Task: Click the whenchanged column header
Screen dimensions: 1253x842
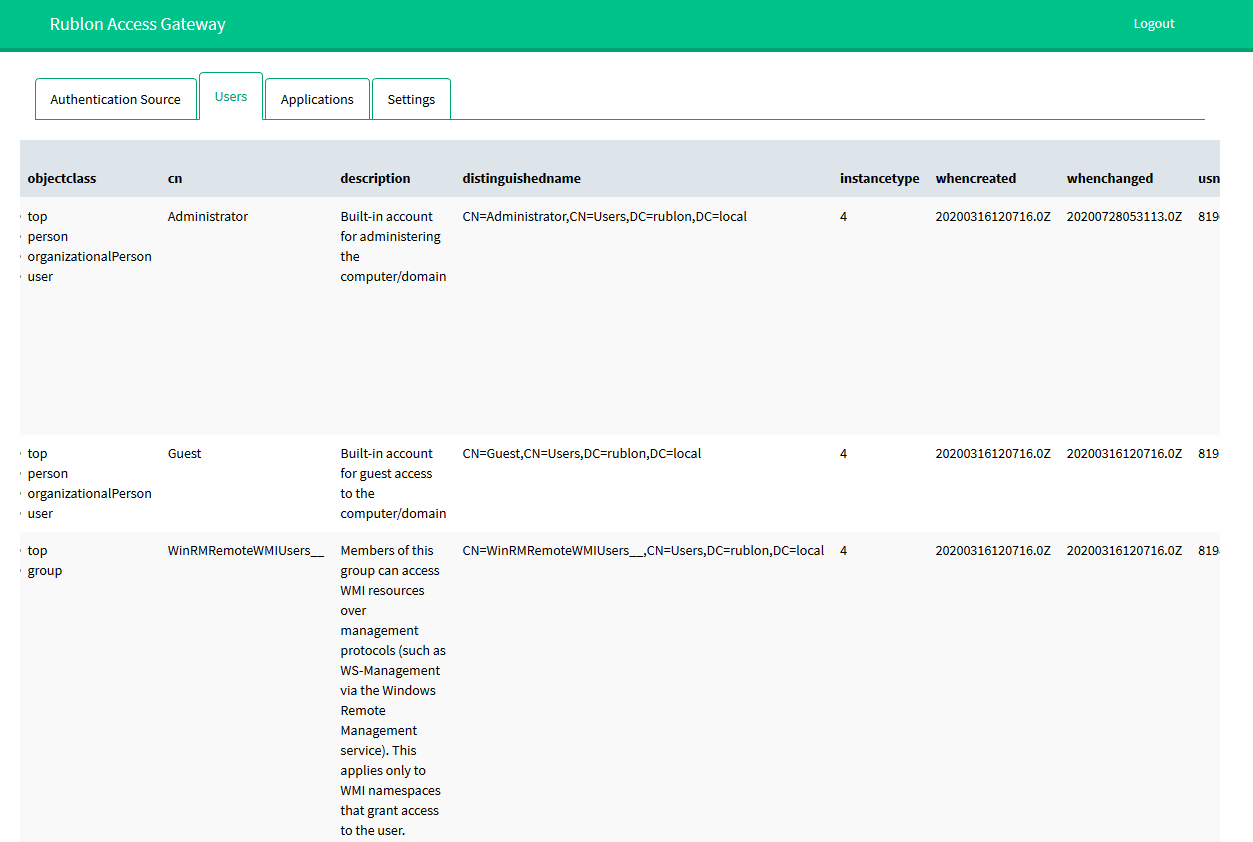Action: click(1109, 179)
